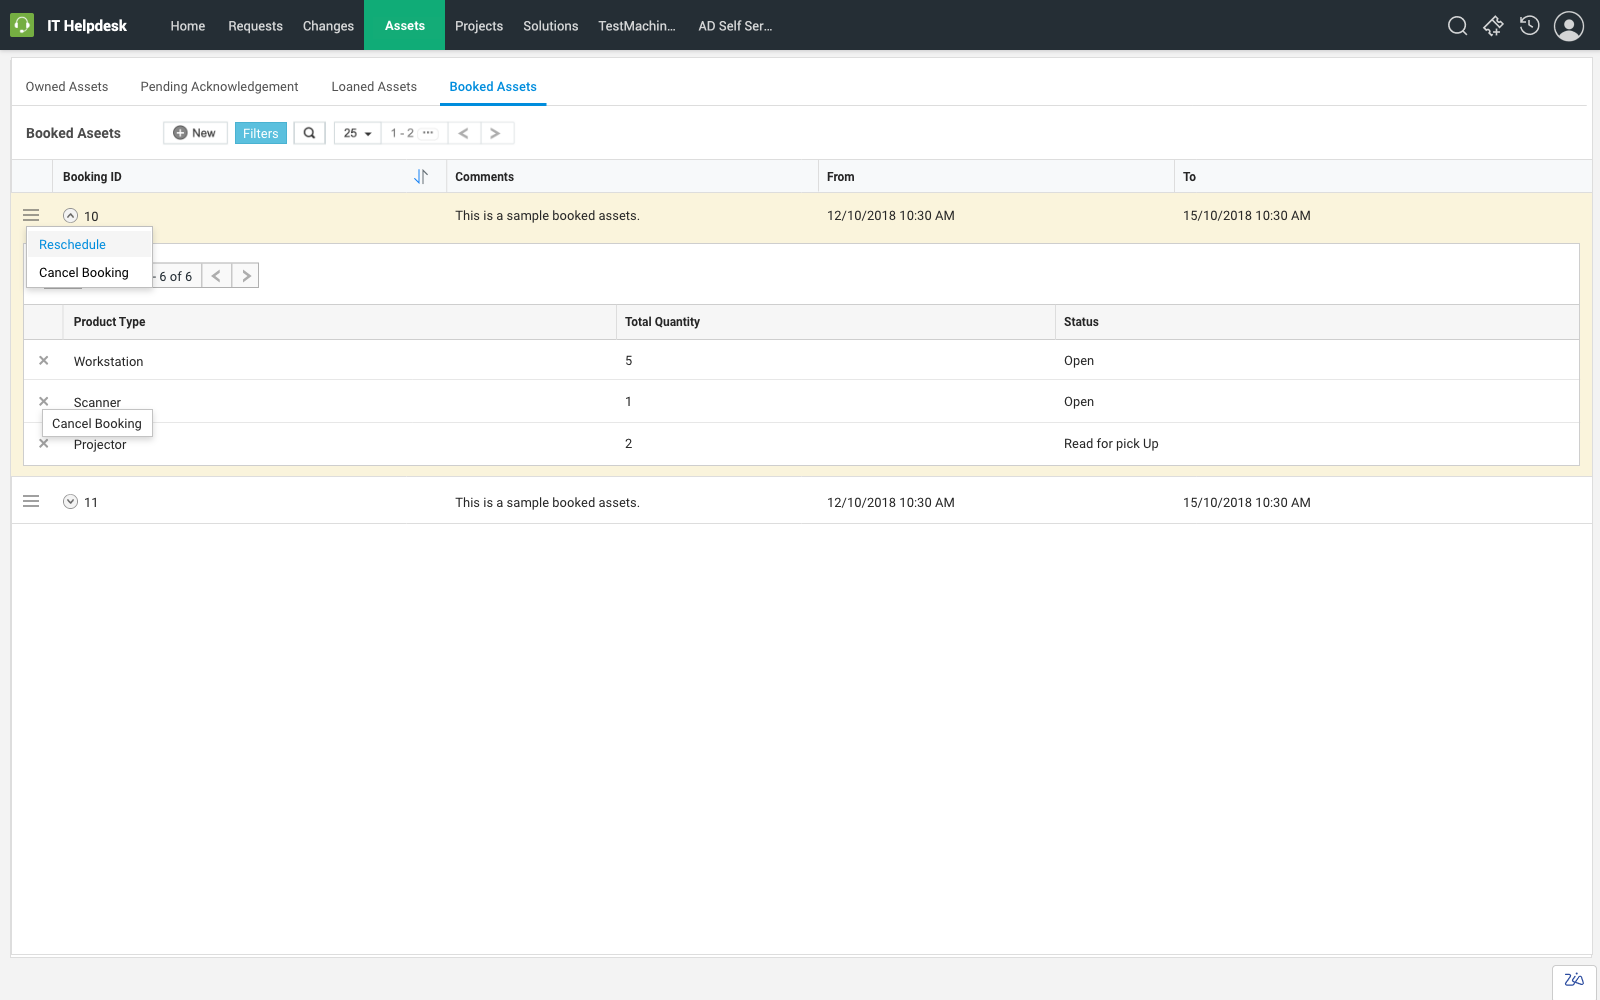Open the quick actions sparkle icon
This screenshot has height=1000, width=1600.
tap(1493, 26)
